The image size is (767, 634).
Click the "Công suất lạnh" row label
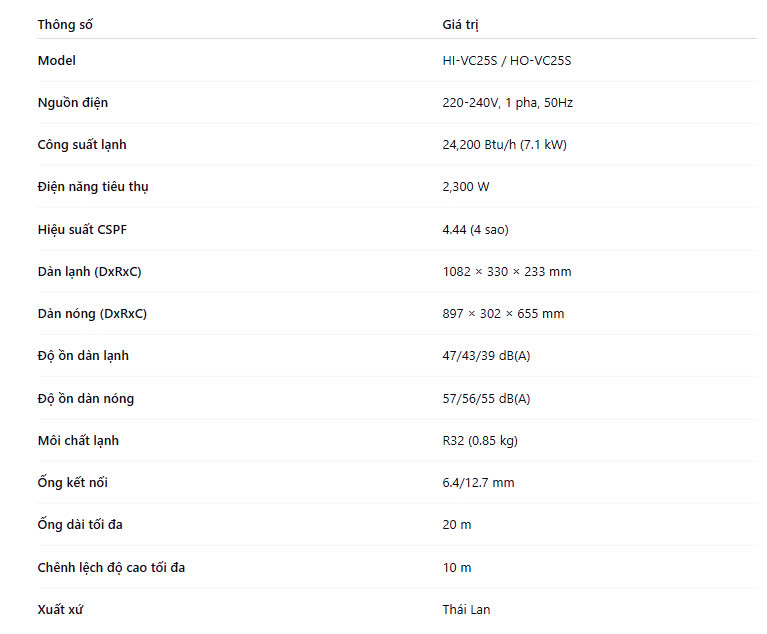pos(82,145)
